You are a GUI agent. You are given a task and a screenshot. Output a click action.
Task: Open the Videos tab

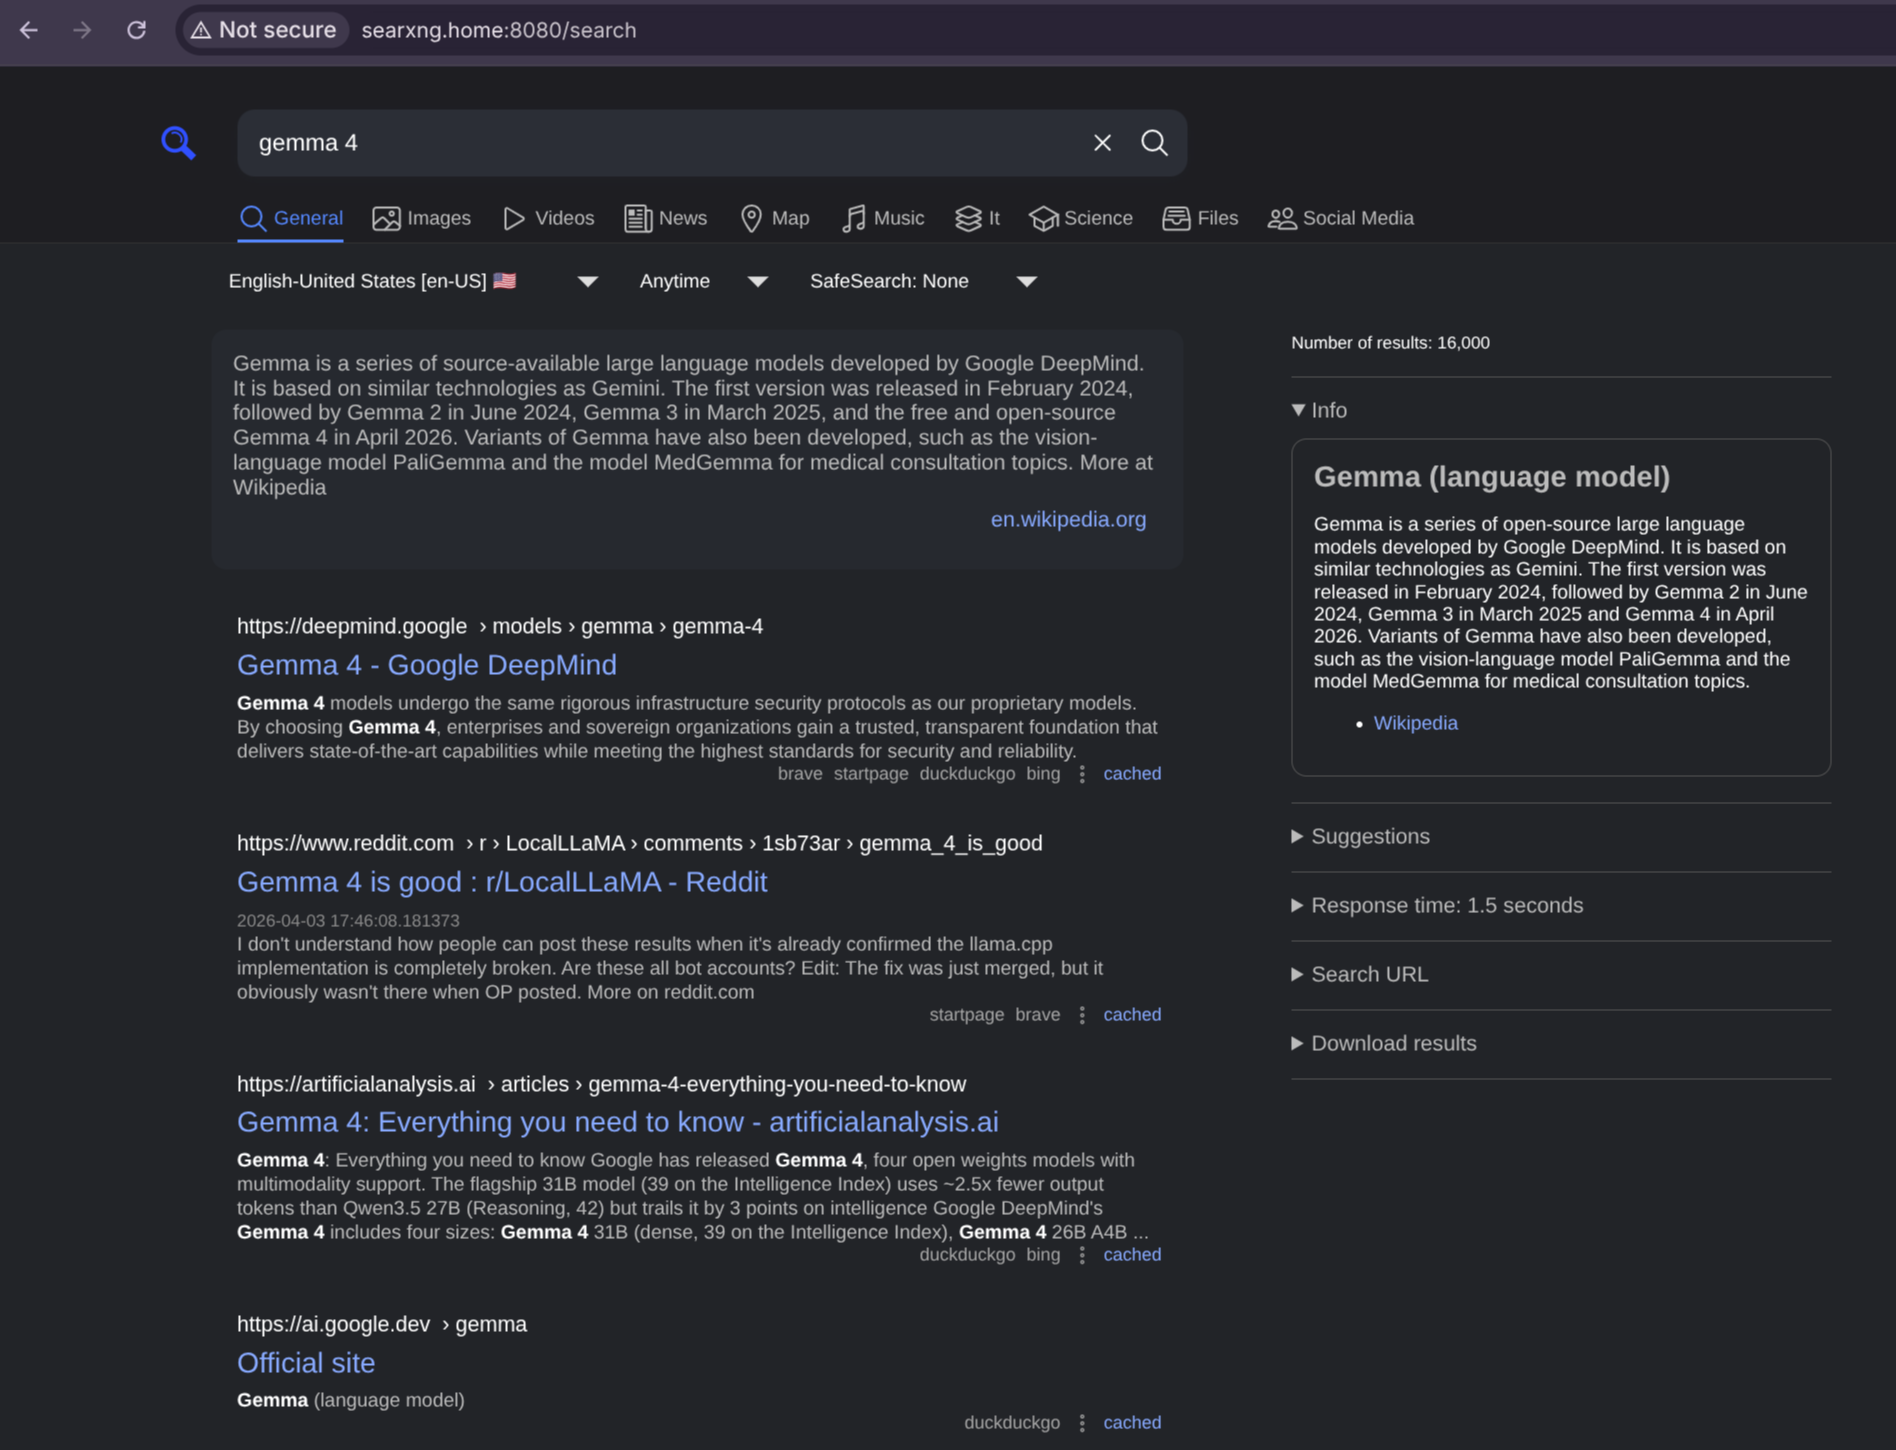pyautogui.click(x=549, y=218)
